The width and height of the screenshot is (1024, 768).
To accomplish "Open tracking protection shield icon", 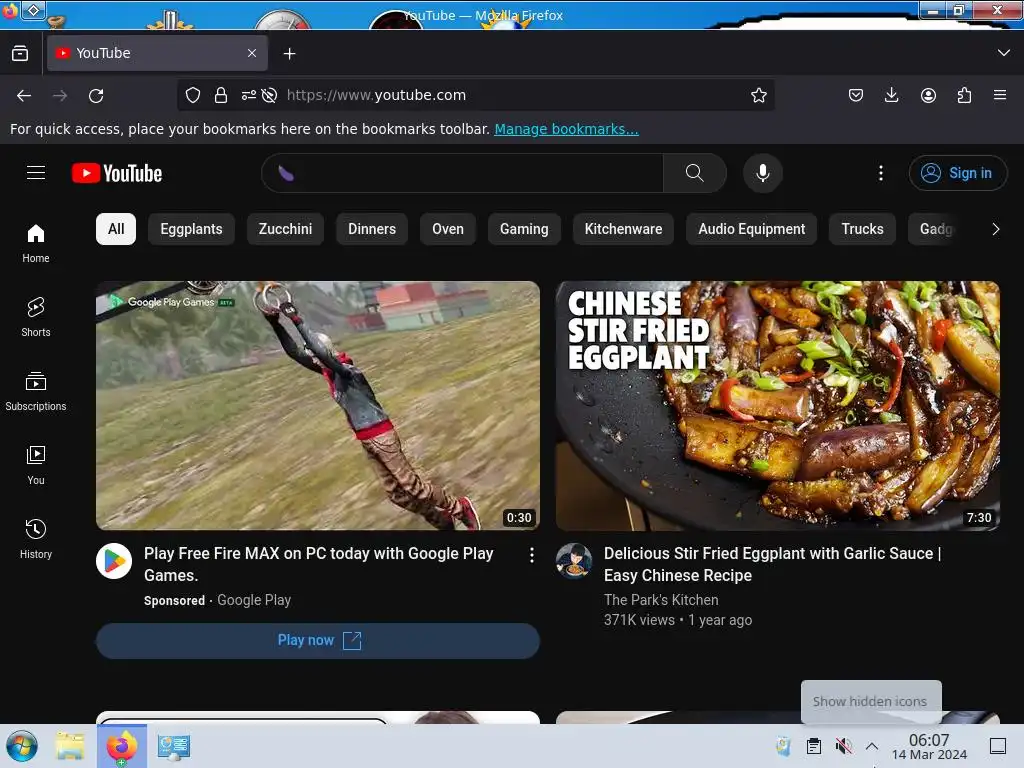I will pyautogui.click(x=193, y=95).
